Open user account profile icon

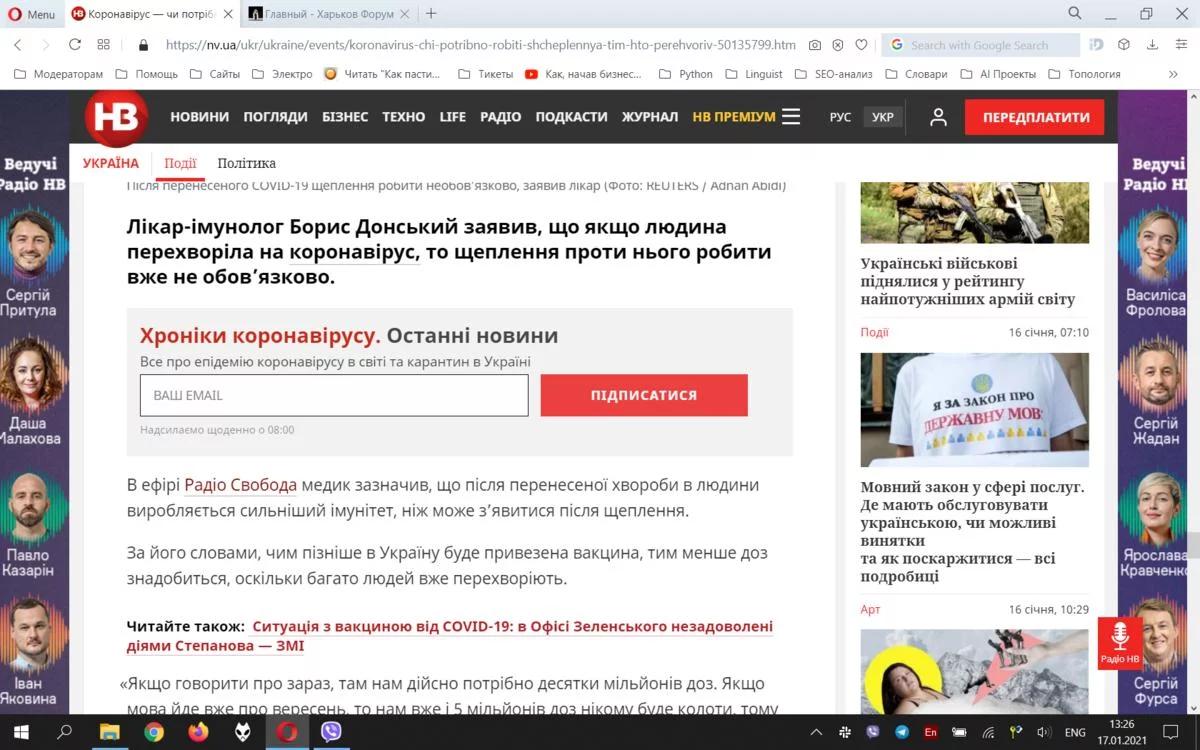pos(938,117)
